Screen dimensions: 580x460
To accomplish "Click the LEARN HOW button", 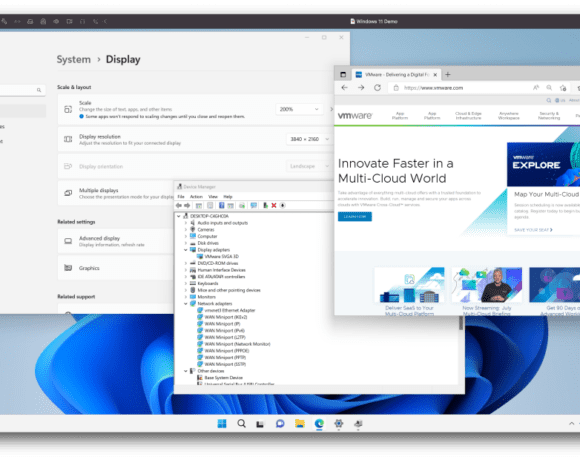I will [355, 217].
